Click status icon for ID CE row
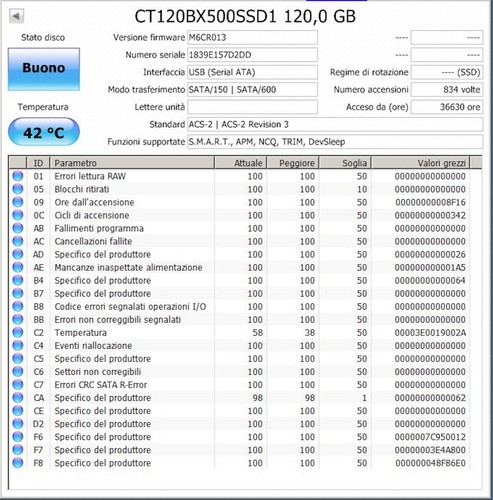The image size is (493, 500). 18,411
